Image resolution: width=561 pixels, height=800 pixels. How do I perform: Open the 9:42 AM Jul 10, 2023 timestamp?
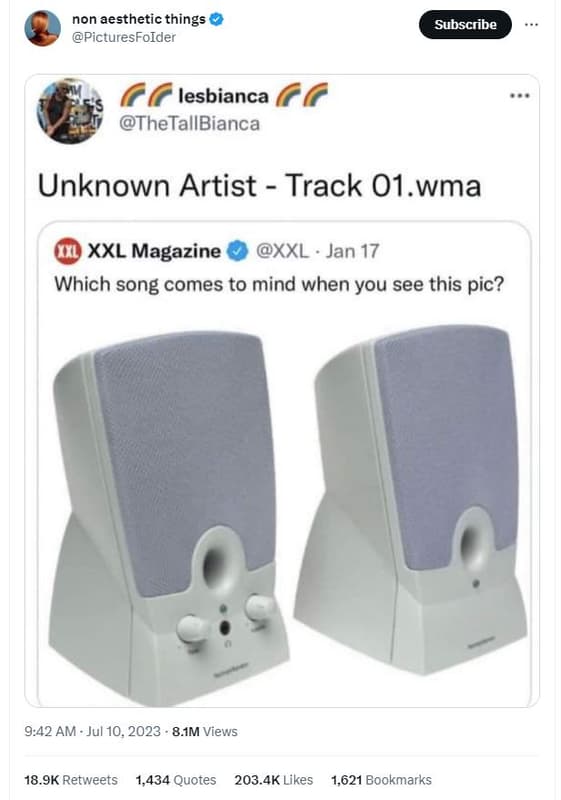coord(92,731)
